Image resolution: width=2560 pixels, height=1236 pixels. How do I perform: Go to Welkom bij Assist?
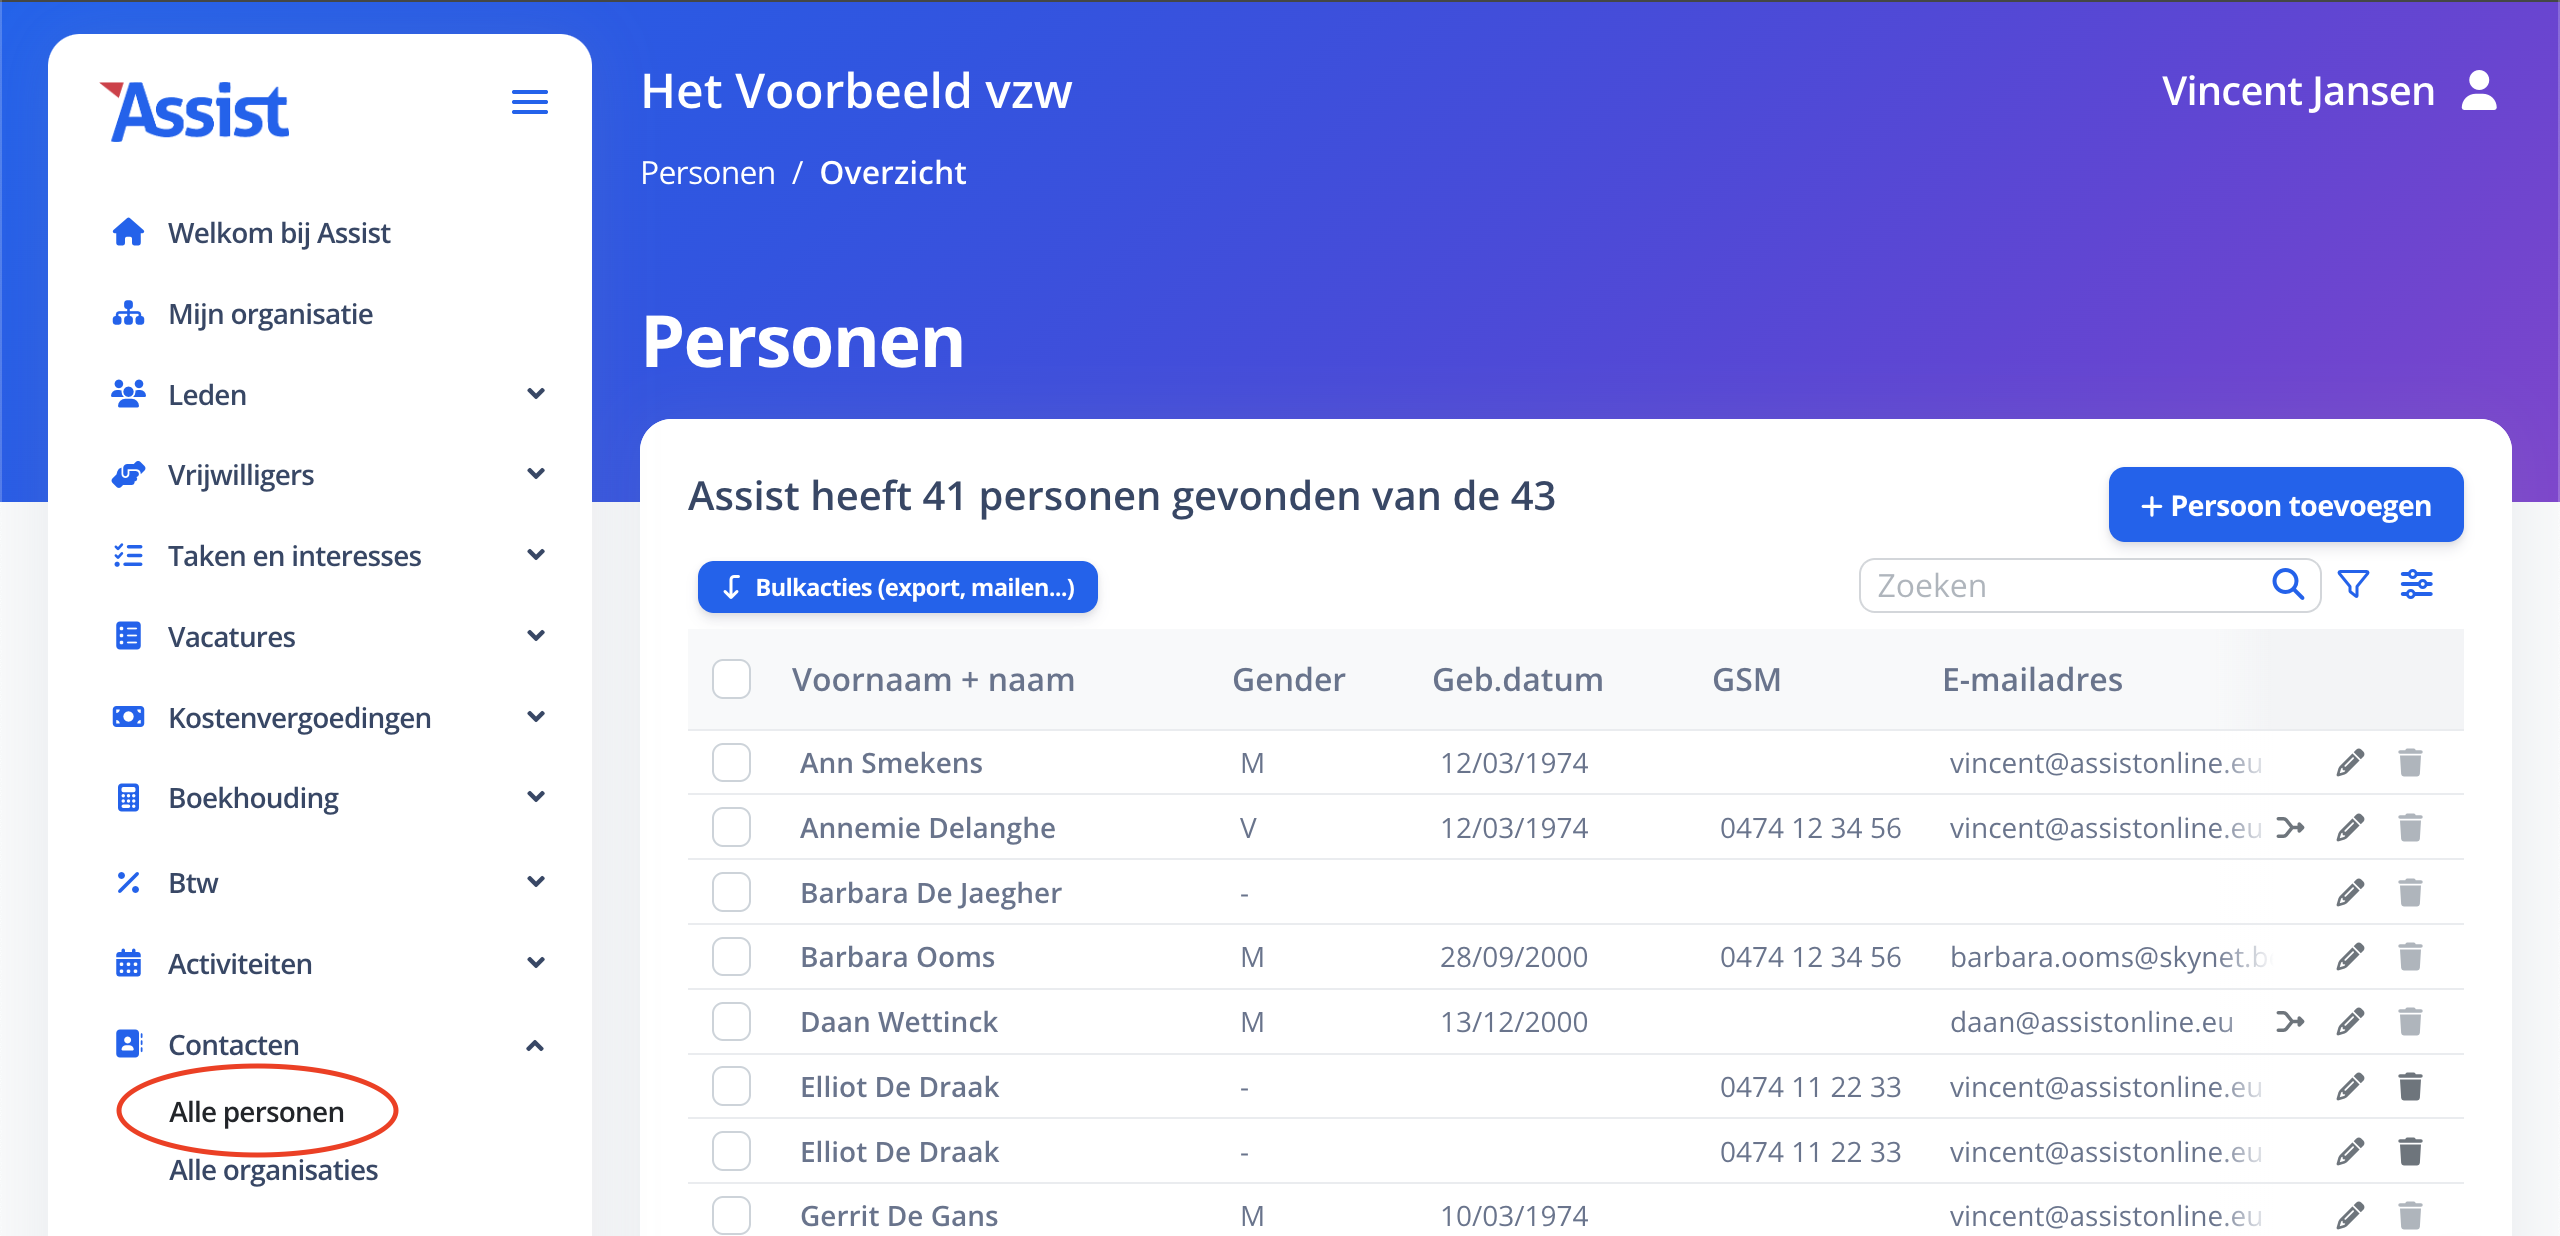278,233
